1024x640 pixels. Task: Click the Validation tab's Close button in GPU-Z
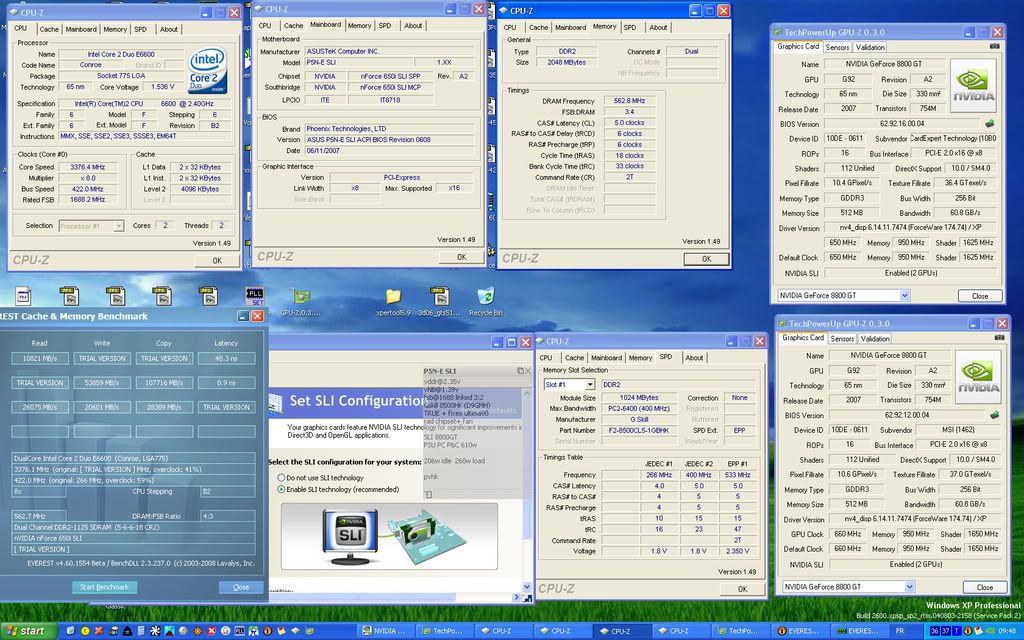coord(979,295)
